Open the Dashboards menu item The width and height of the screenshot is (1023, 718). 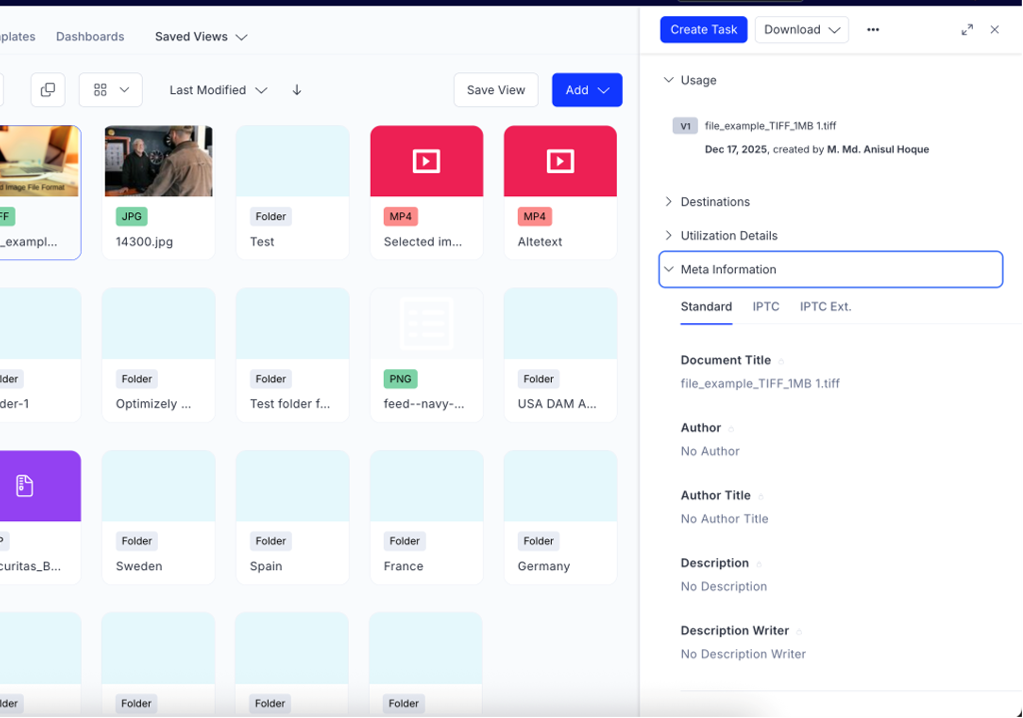click(89, 36)
